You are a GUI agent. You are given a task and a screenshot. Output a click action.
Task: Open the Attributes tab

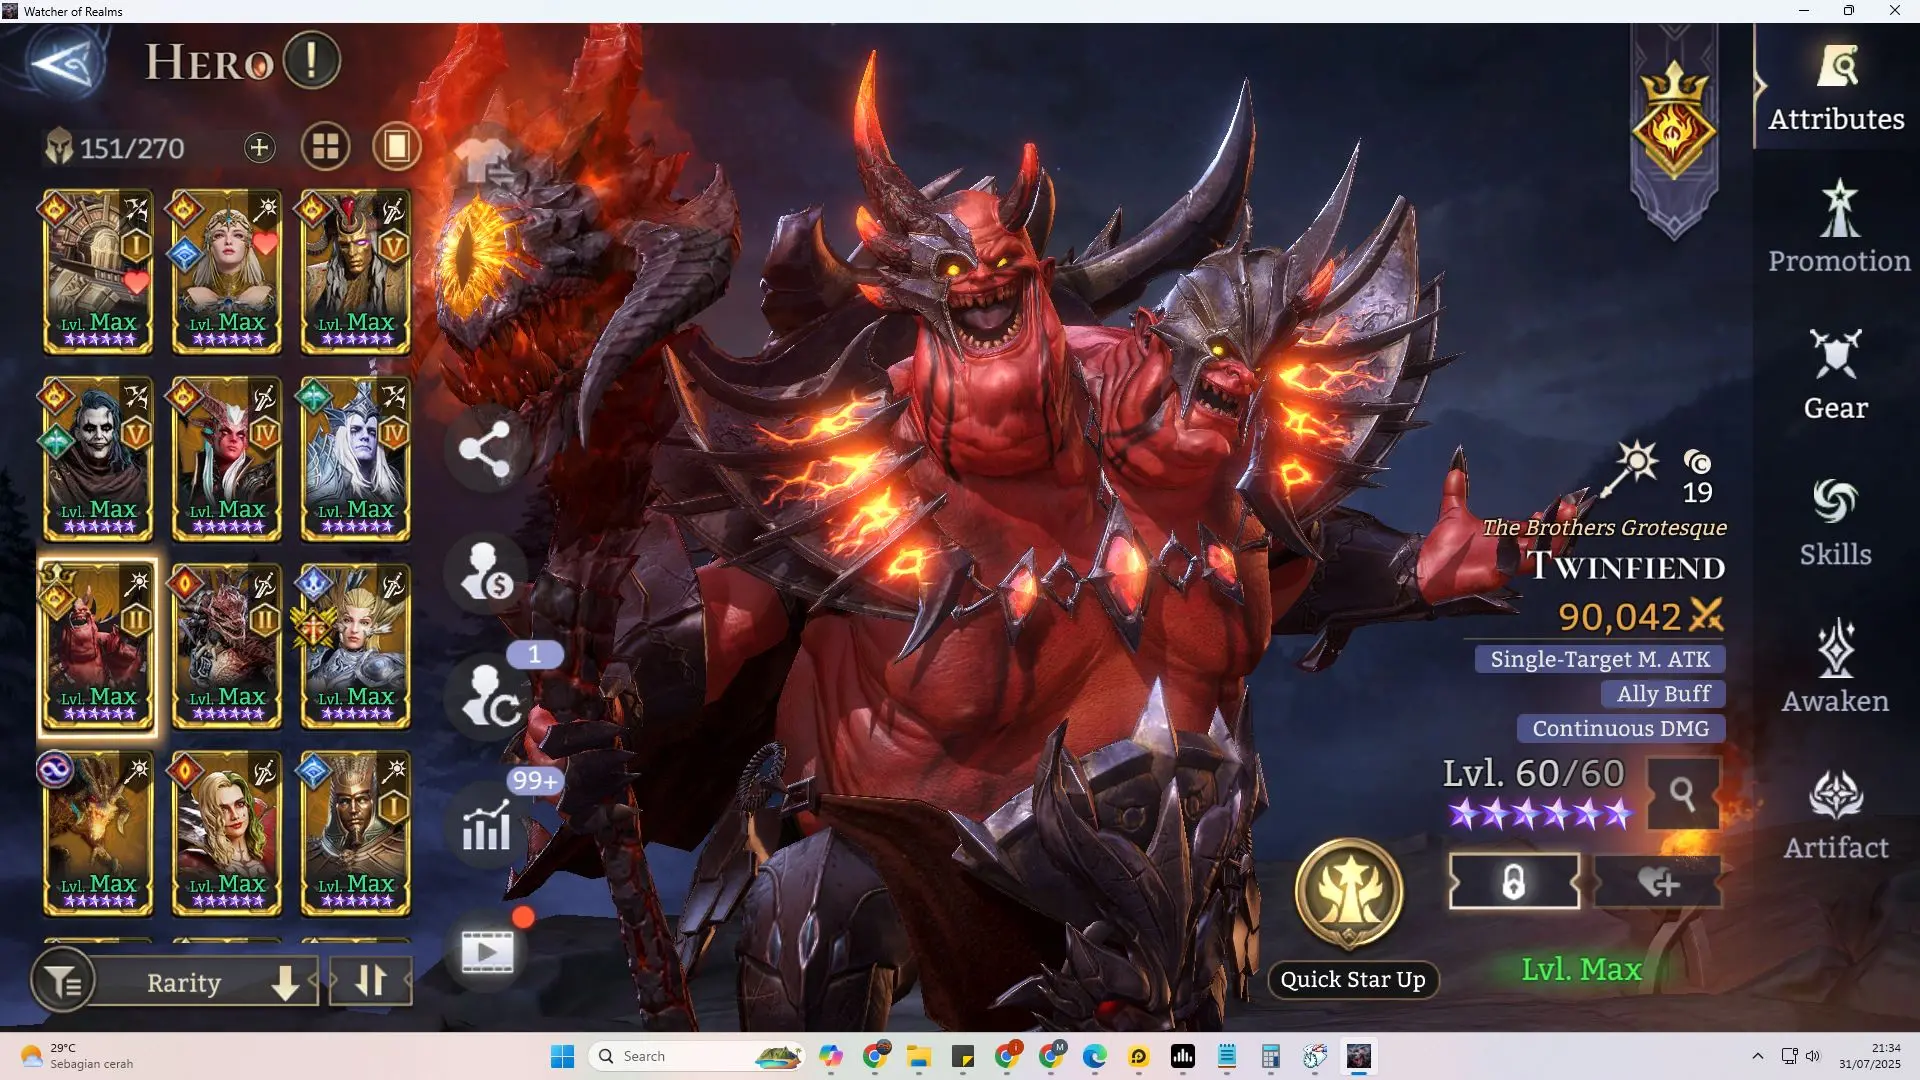click(x=1837, y=90)
